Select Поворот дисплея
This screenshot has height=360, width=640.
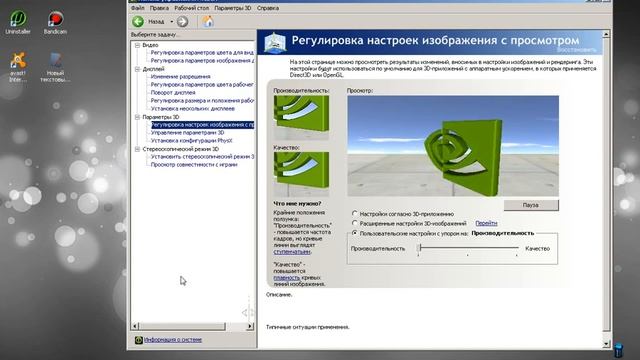pyautogui.click(x=173, y=93)
